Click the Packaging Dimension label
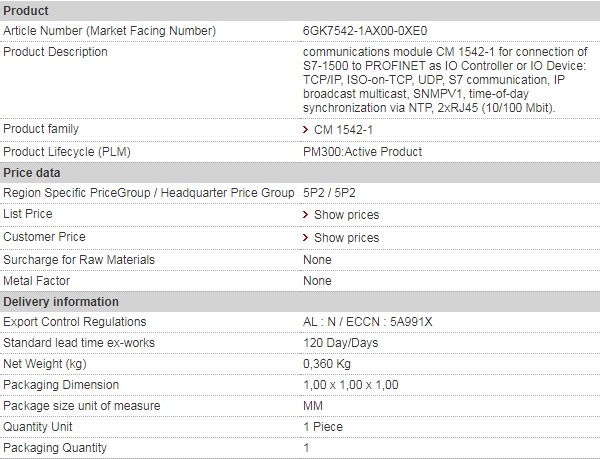 click(x=61, y=385)
